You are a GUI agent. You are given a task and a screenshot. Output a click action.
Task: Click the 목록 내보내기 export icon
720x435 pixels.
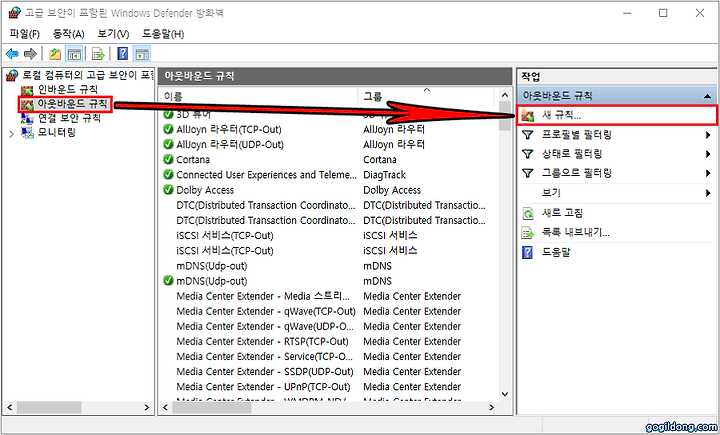[x=528, y=233]
